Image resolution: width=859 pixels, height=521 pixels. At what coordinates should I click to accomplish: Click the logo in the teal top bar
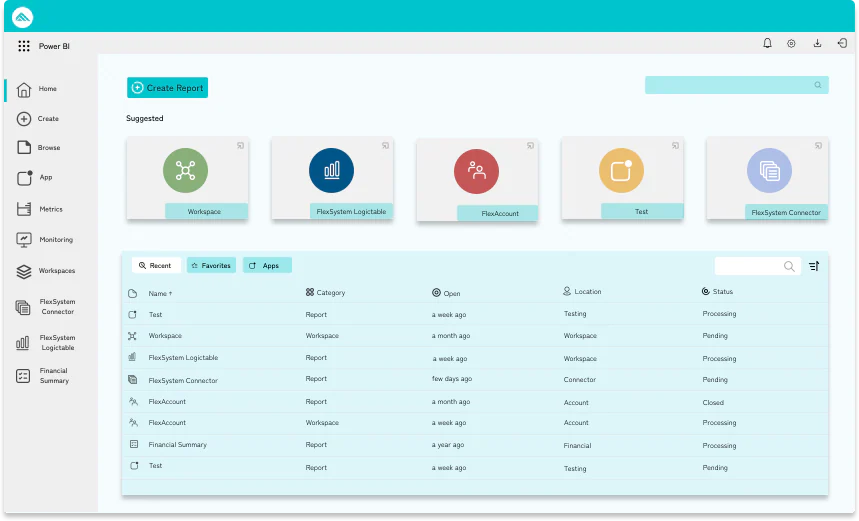point(22,17)
